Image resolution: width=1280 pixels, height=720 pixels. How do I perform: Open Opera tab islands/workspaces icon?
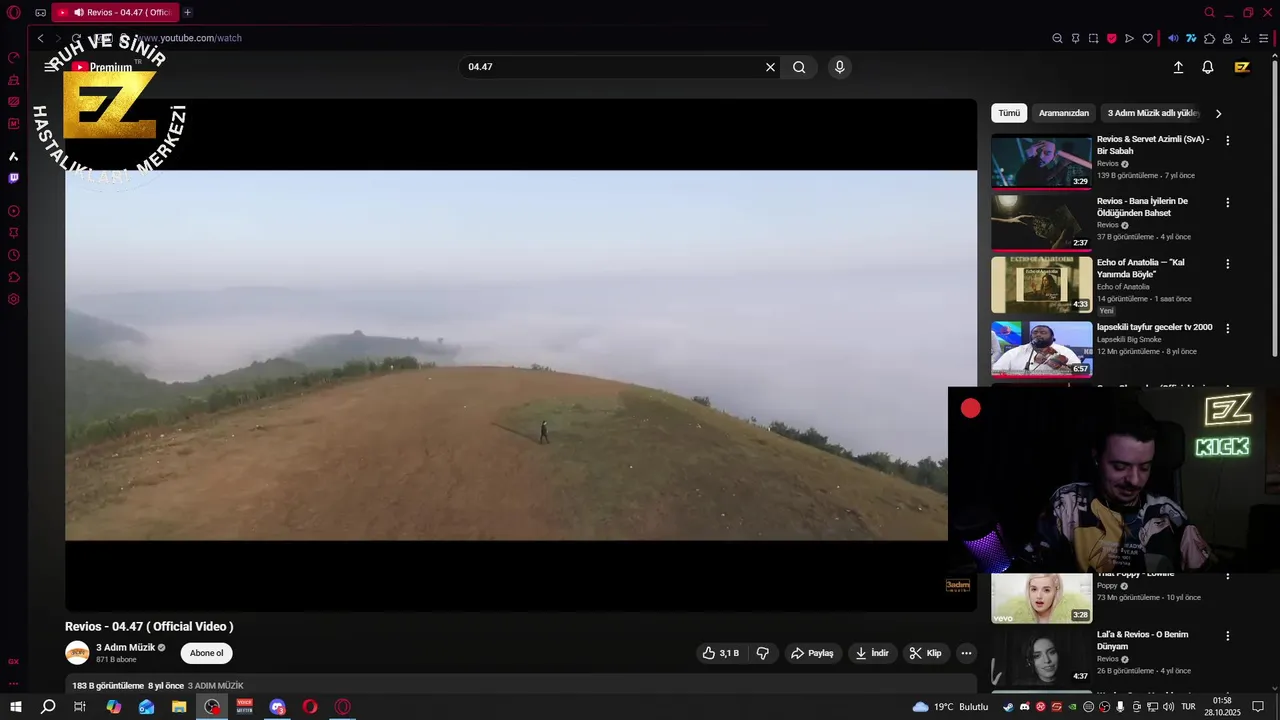click(x=40, y=12)
